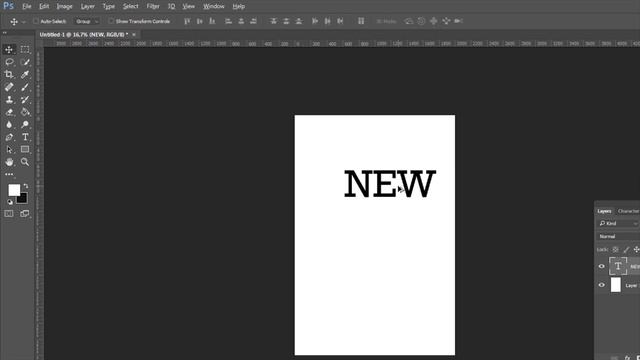
Task: Open the Image menu
Action: [x=64, y=7]
